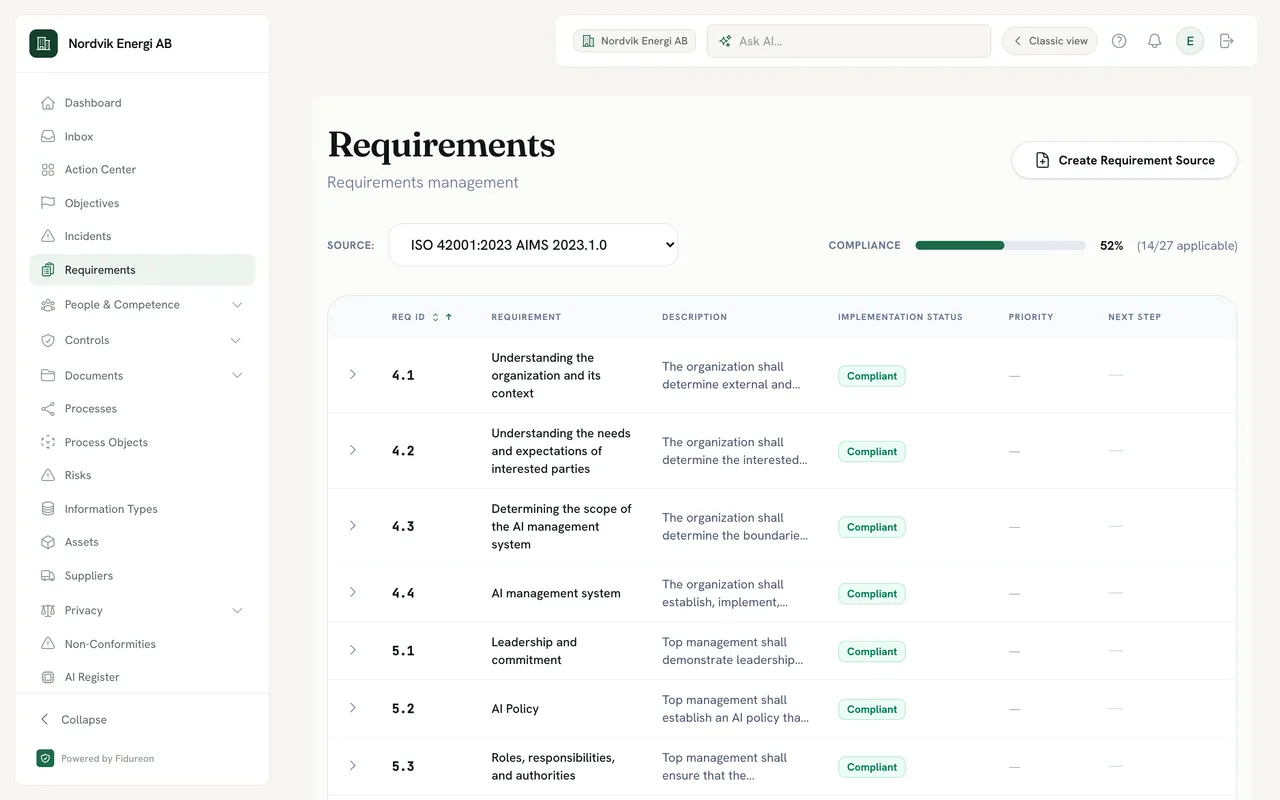Collapse the sidebar

tap(74, 720)
